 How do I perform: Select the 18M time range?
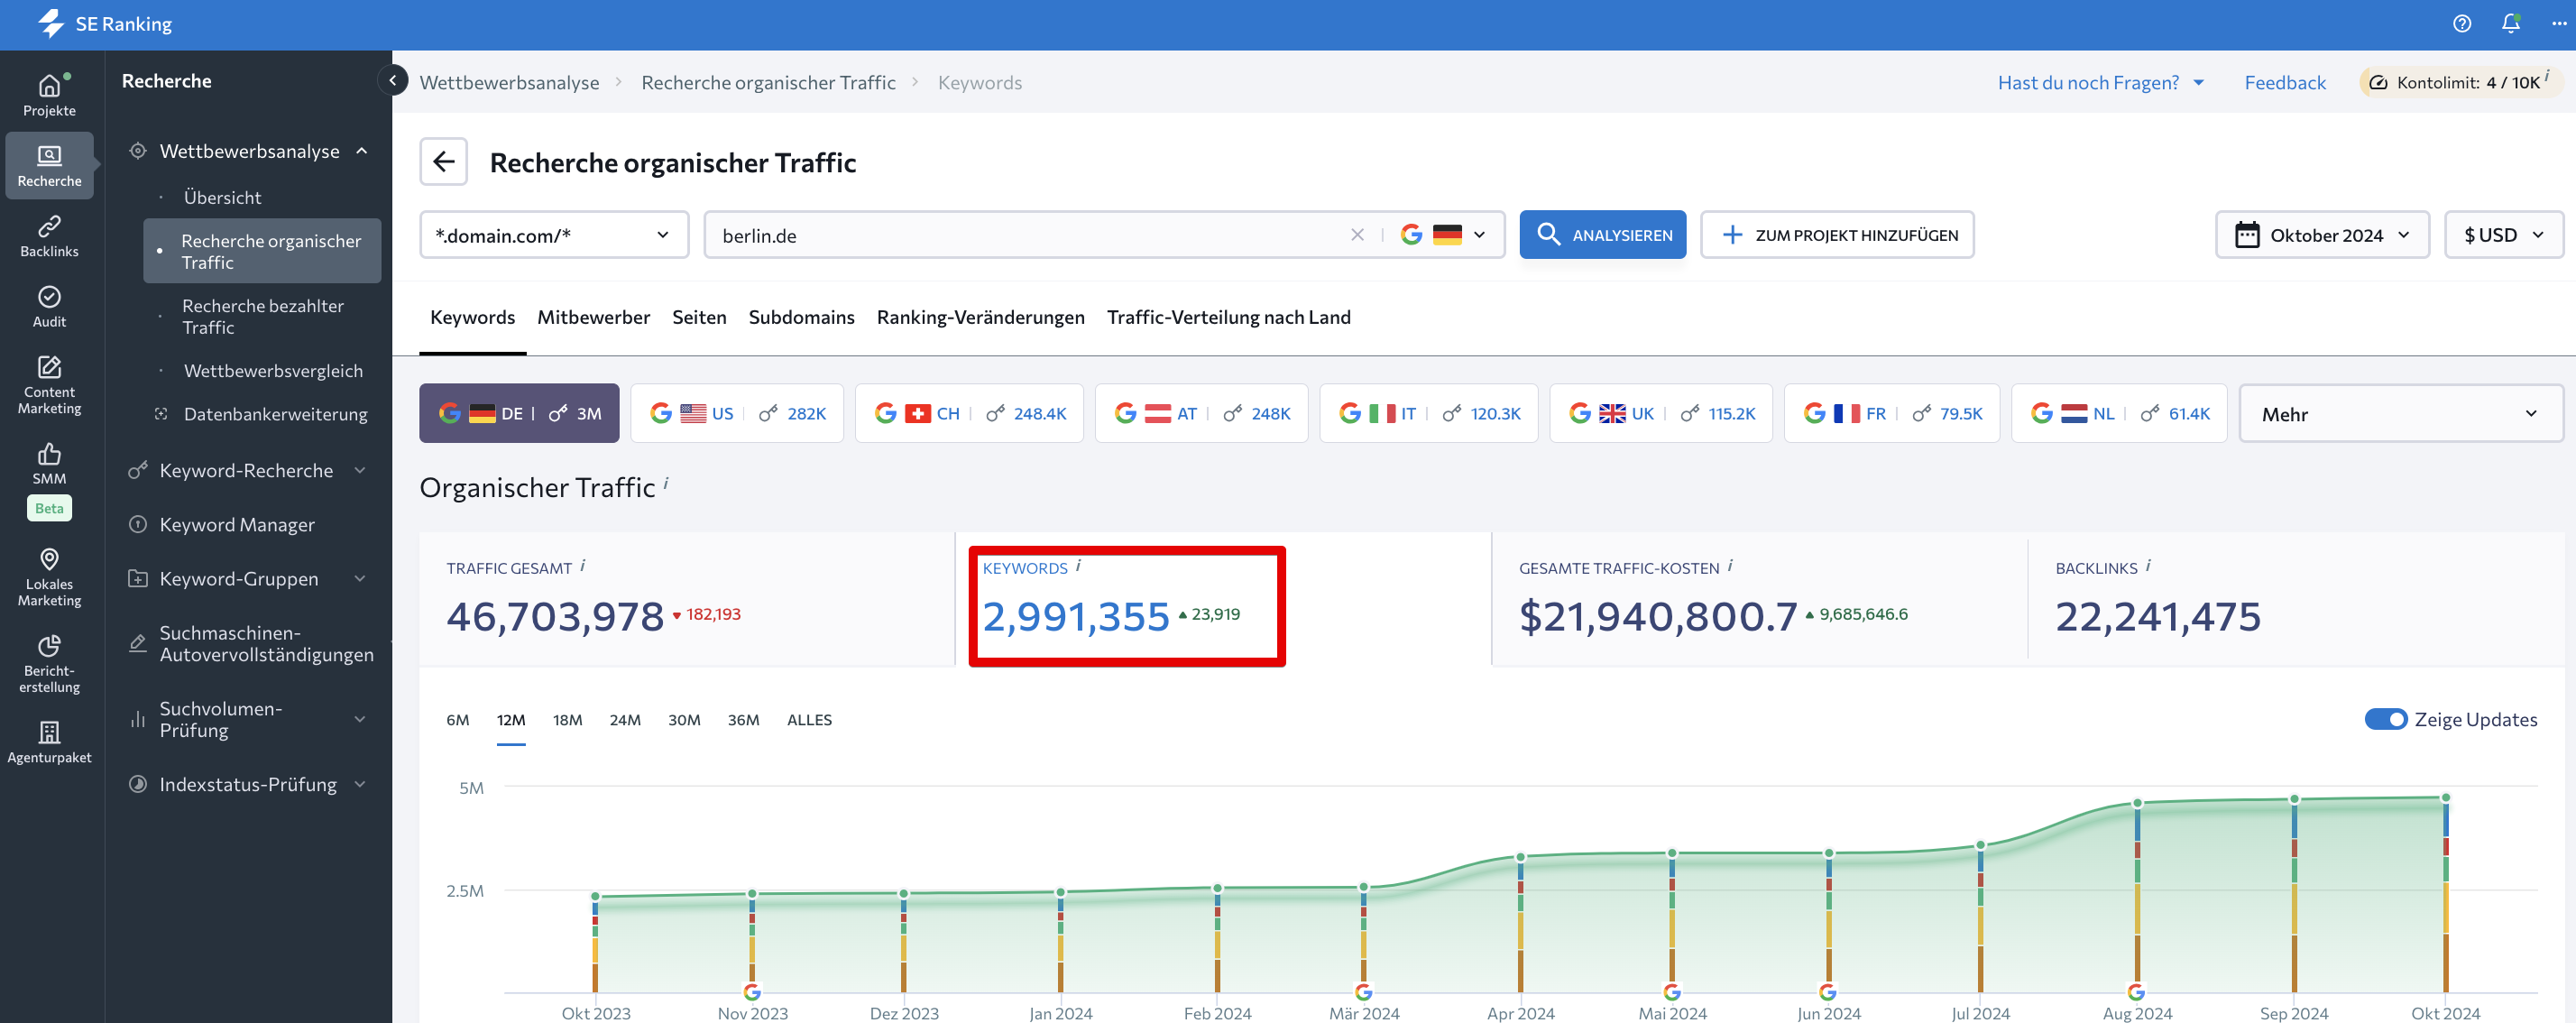[567, 720]
